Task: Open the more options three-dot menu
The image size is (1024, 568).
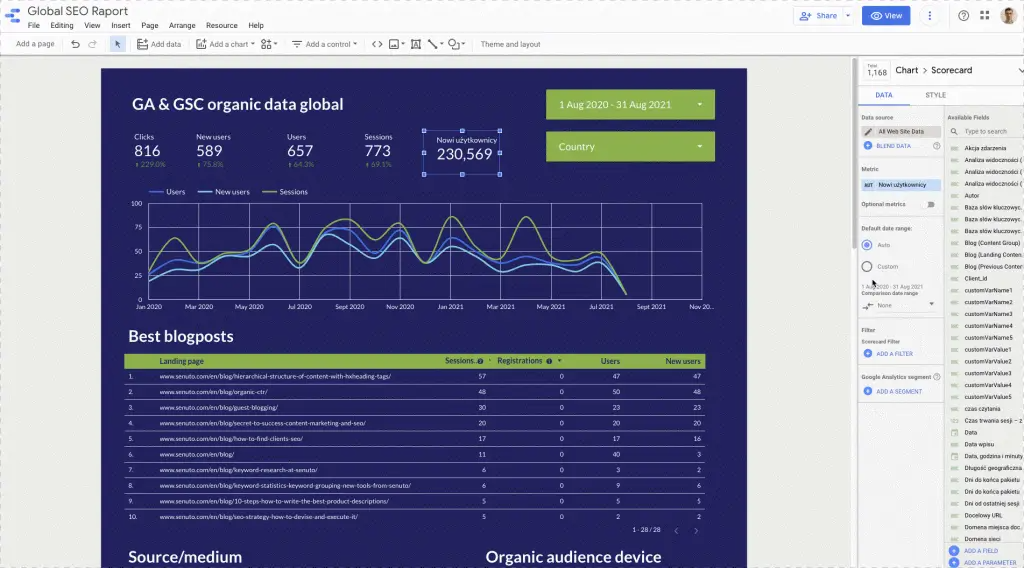Action: pyautogui.click(x=929, y=16)
